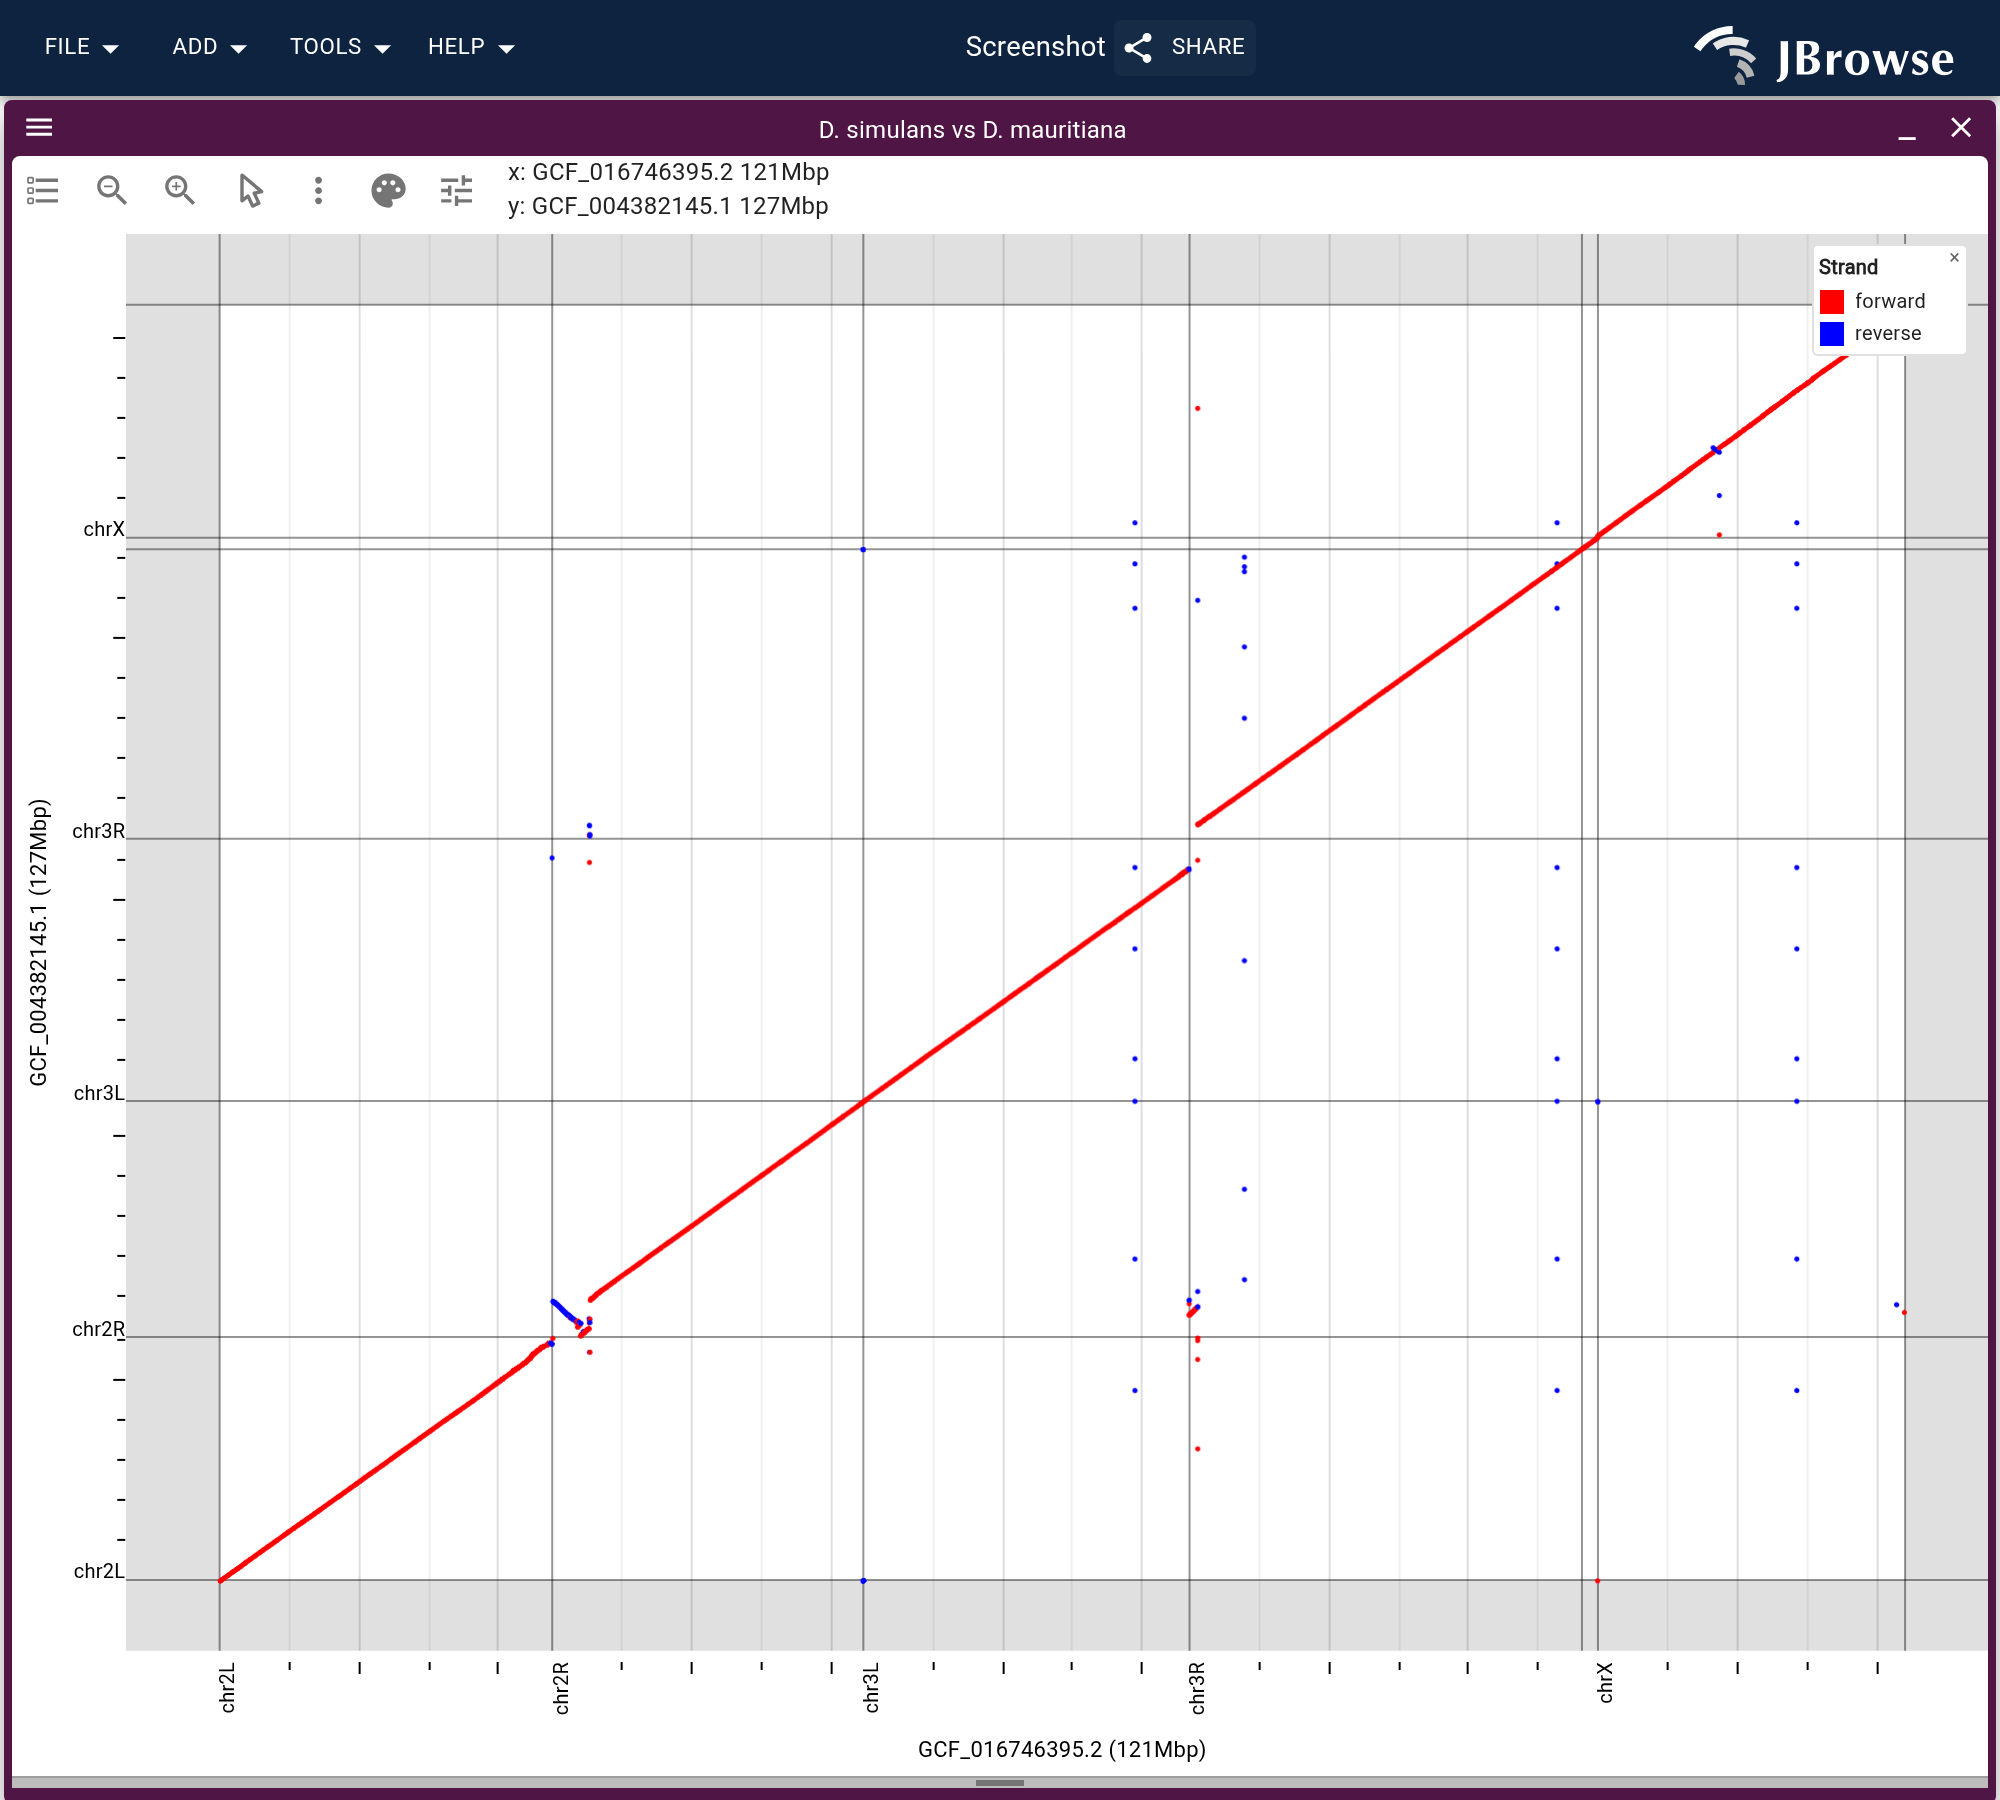Open the track selector list icon
The image size is (2000, 1800).
[x=43, y=190]
